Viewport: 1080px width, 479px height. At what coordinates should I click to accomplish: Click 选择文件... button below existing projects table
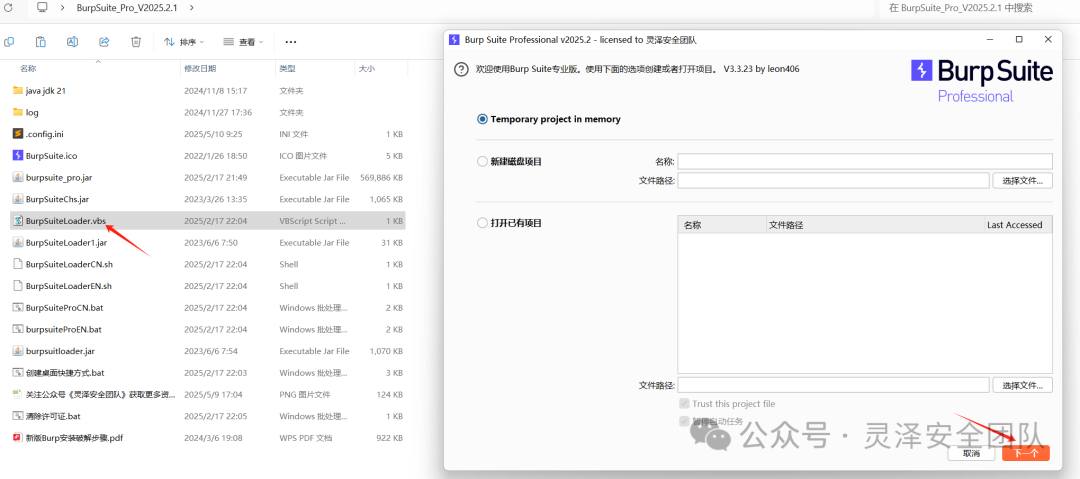(x=1023, y=385)
